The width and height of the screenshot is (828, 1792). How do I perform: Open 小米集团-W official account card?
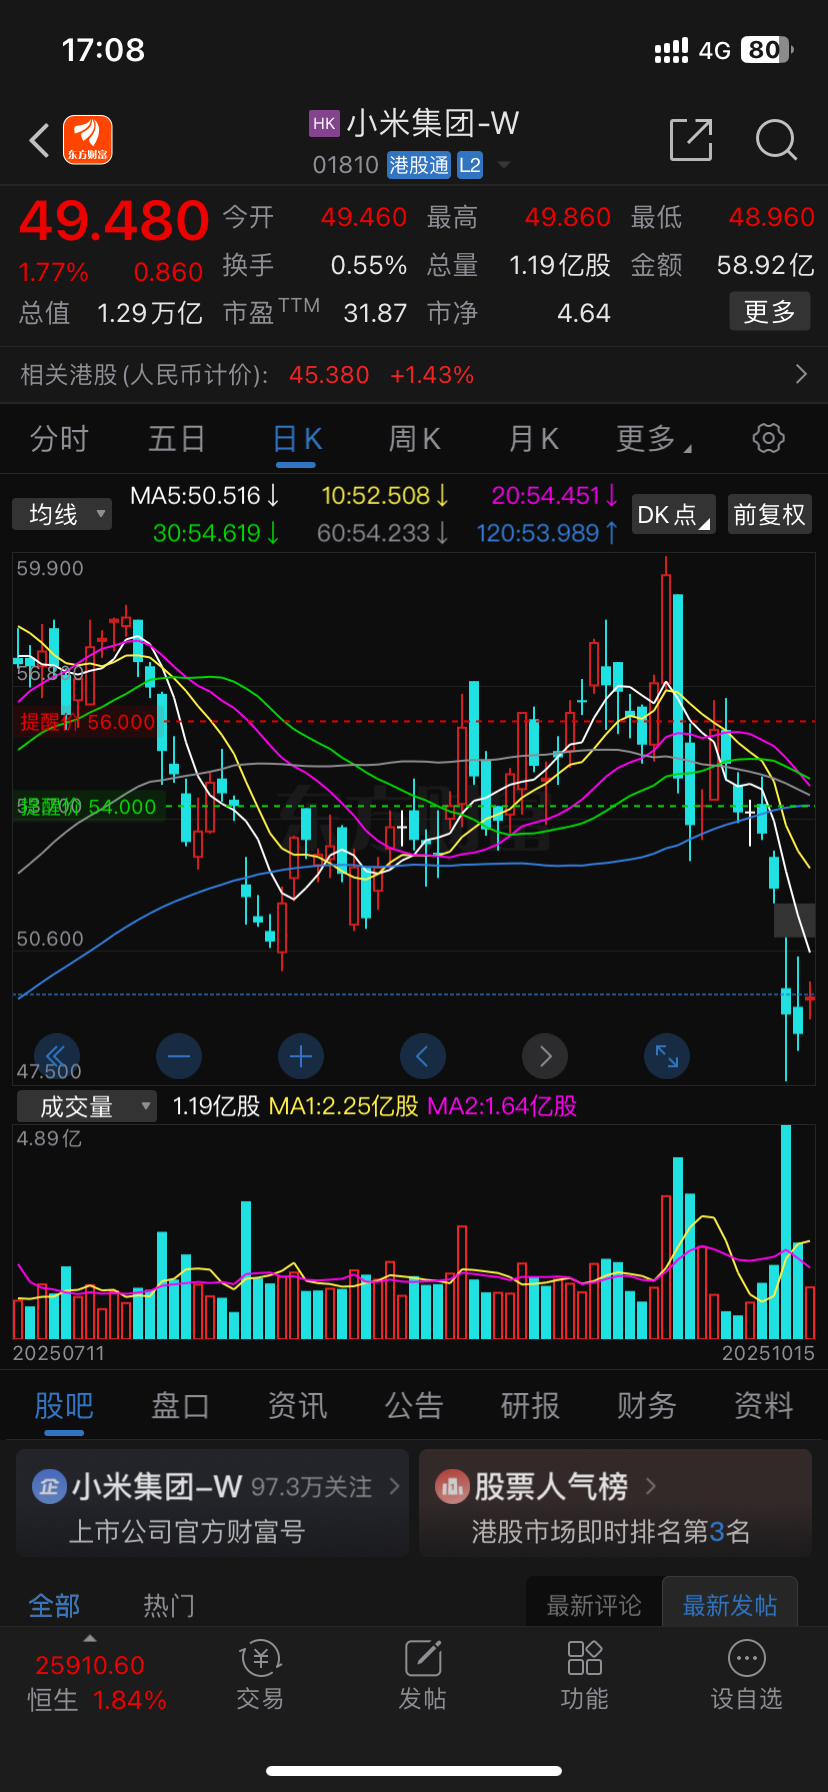point(212,1503)
